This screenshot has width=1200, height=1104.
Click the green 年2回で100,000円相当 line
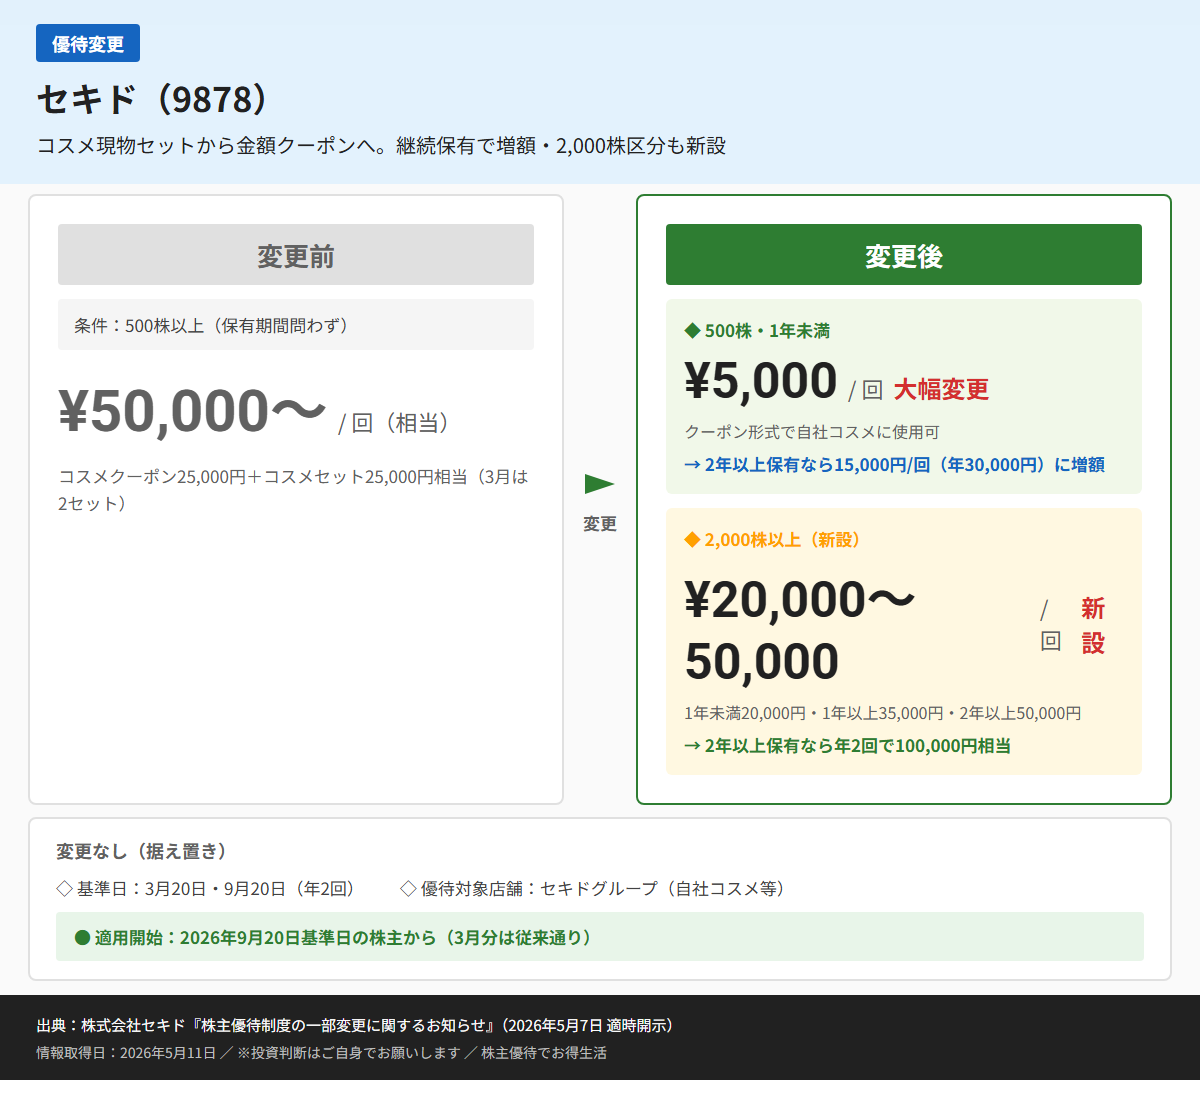coord(847,746)
